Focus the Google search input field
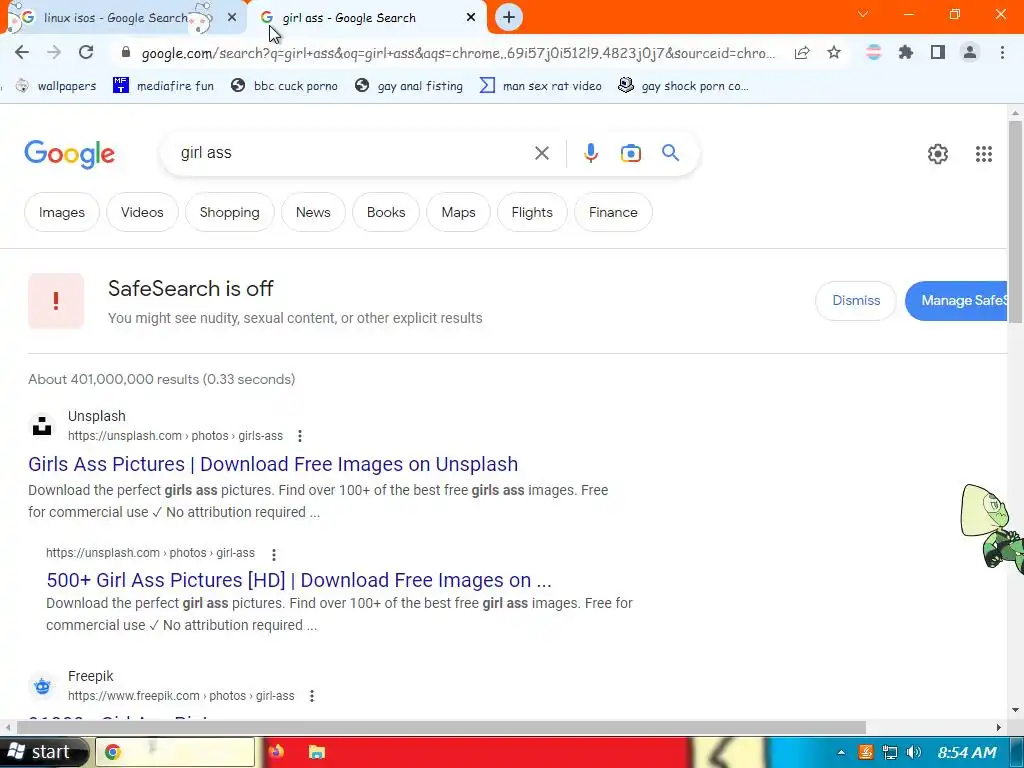The image size is (1024, 768). point(353,153)
